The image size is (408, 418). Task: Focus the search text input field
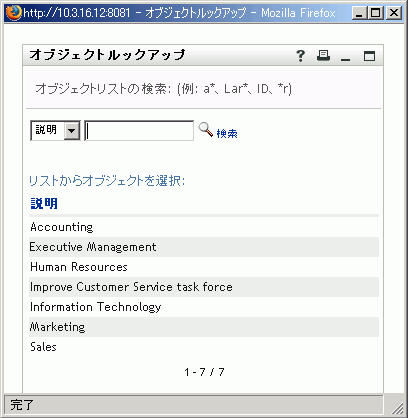[139, 131]
